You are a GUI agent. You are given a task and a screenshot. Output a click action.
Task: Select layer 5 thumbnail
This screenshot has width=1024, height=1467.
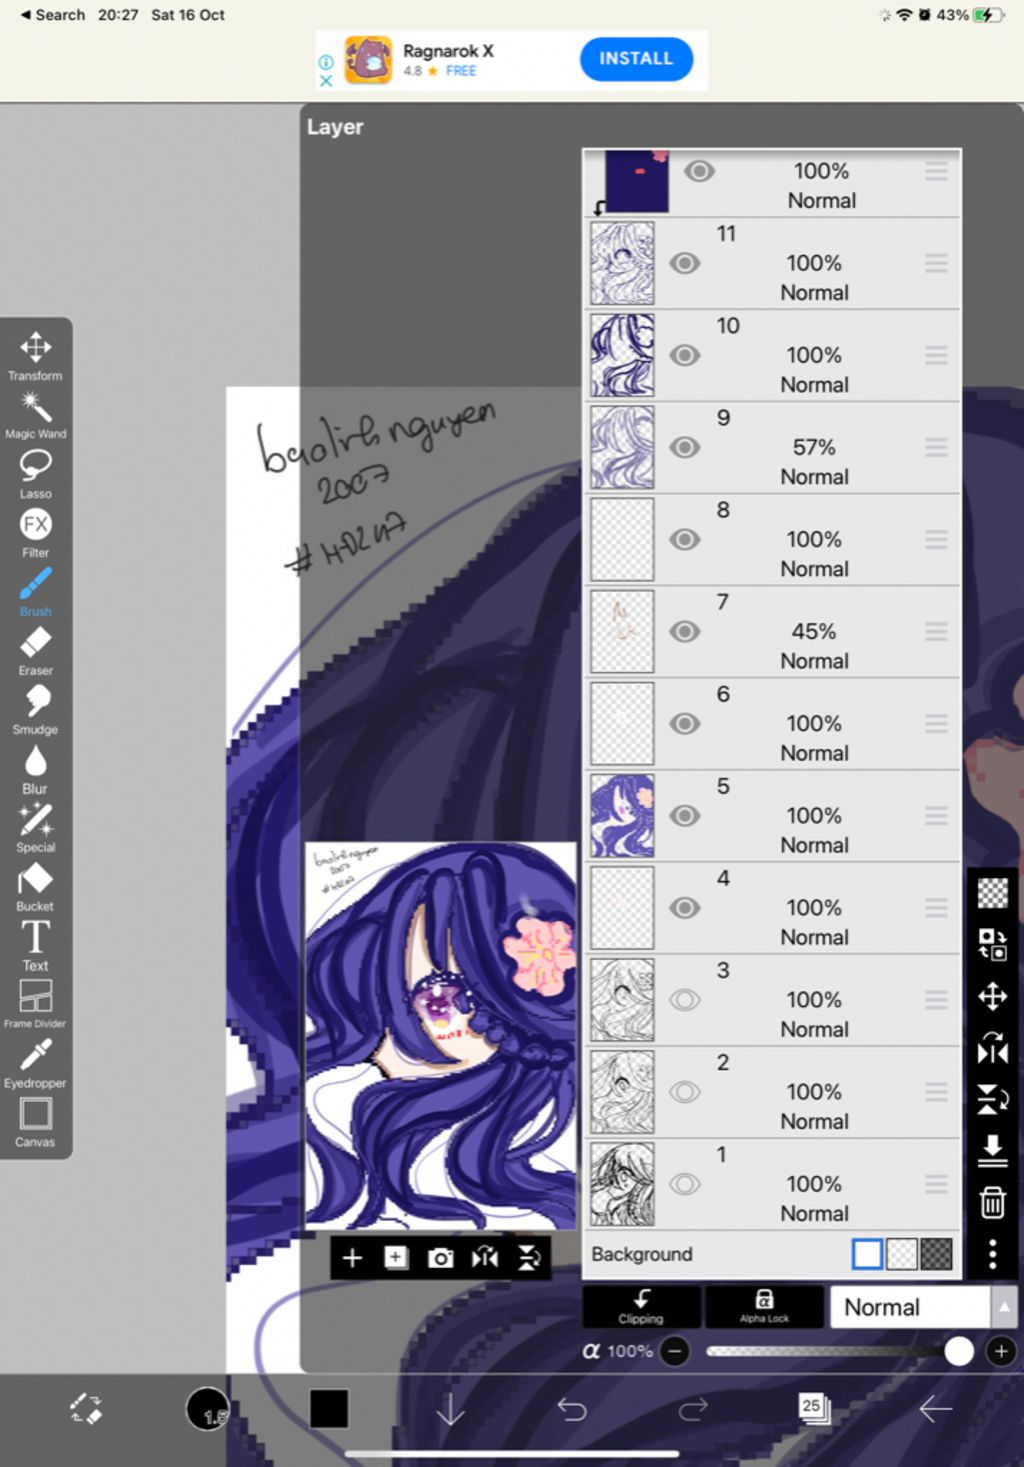[622, 815]
